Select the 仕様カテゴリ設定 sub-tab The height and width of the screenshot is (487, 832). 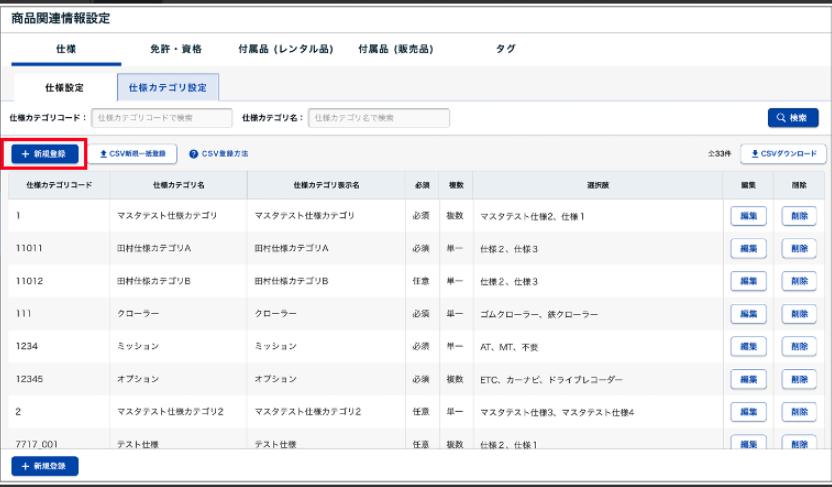[168, 87]
